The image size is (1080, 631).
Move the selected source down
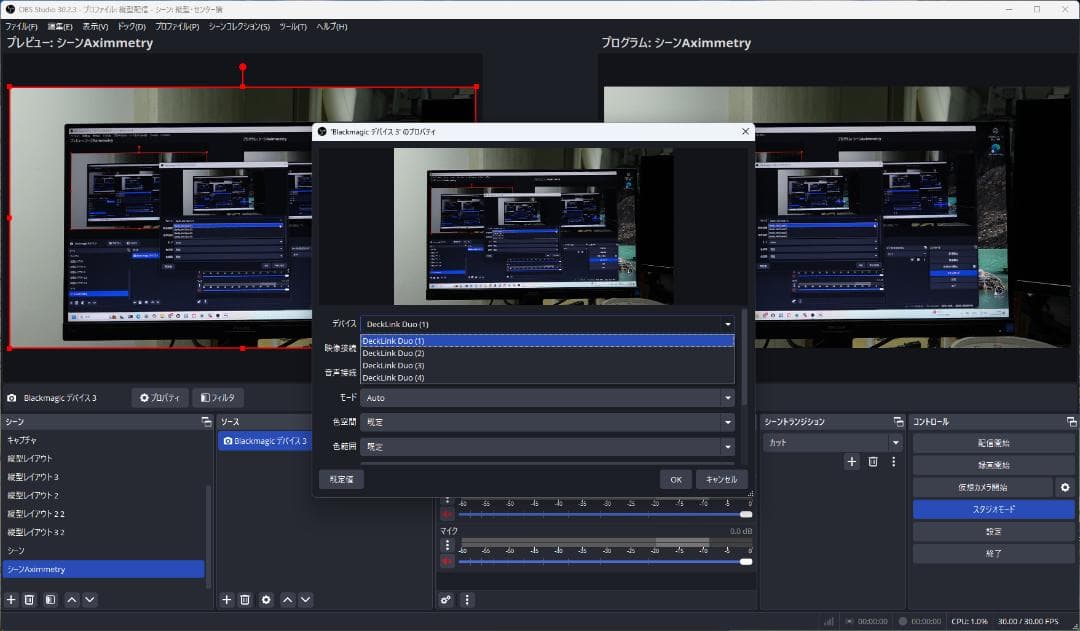tap(305, 600)
